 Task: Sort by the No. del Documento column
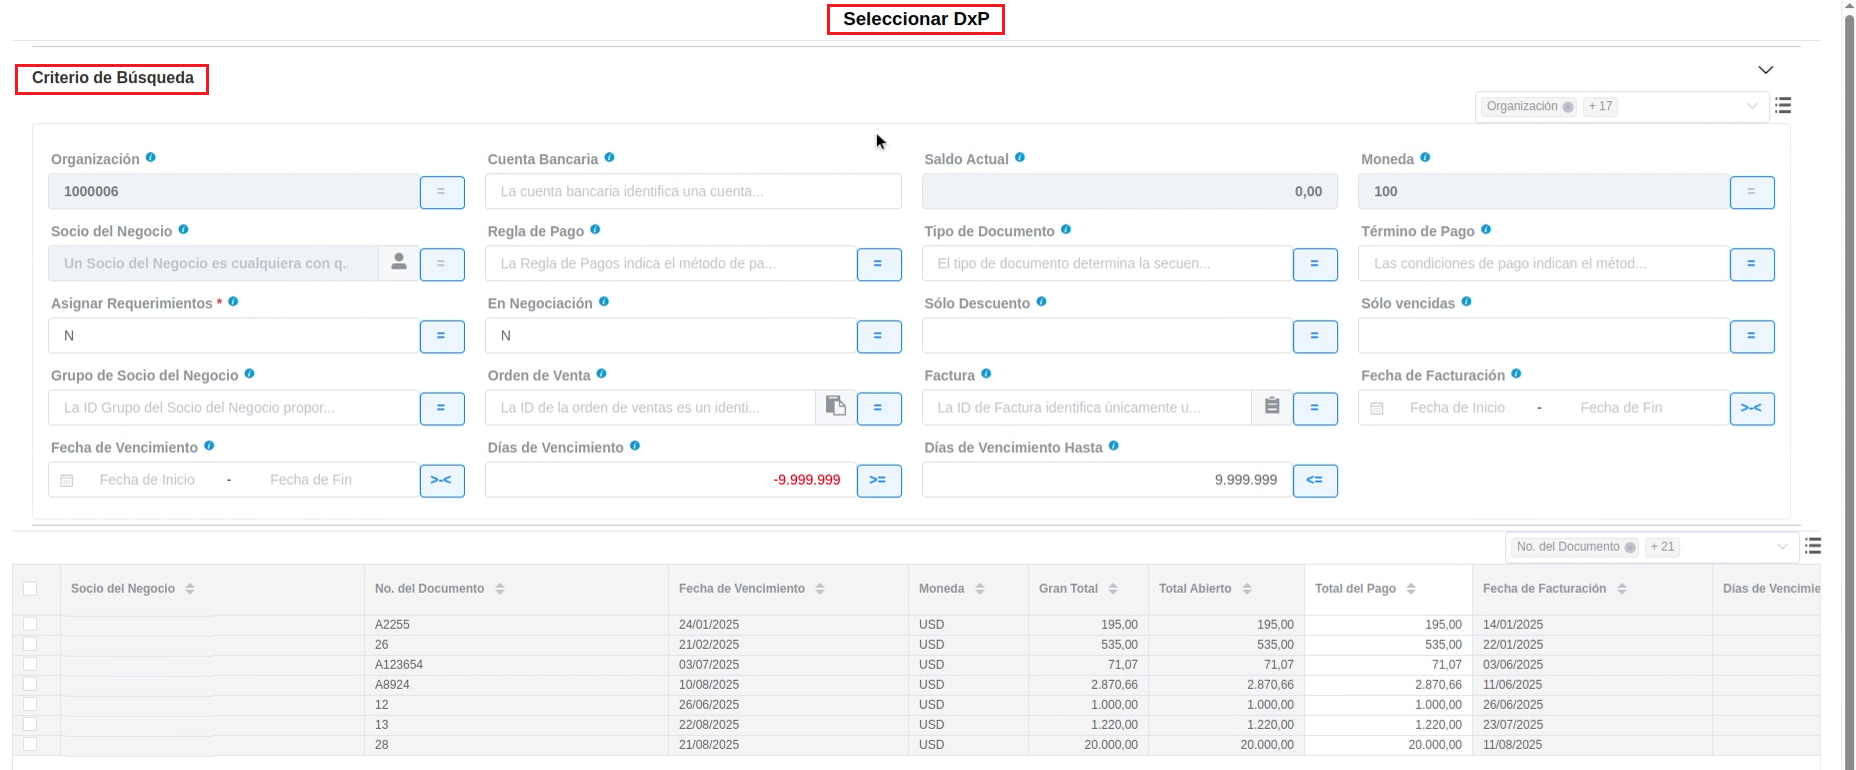pos(500,589)
